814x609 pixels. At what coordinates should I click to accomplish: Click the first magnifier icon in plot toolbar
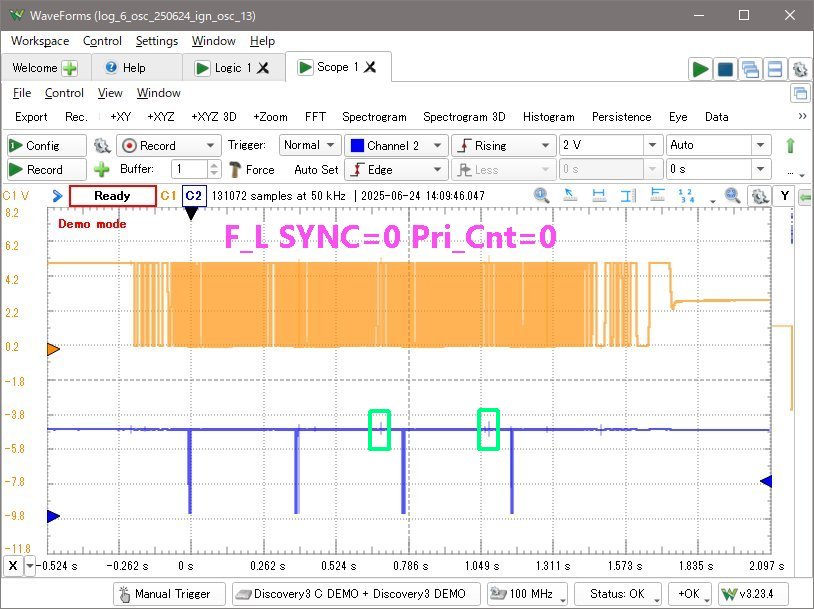point(541,196)
